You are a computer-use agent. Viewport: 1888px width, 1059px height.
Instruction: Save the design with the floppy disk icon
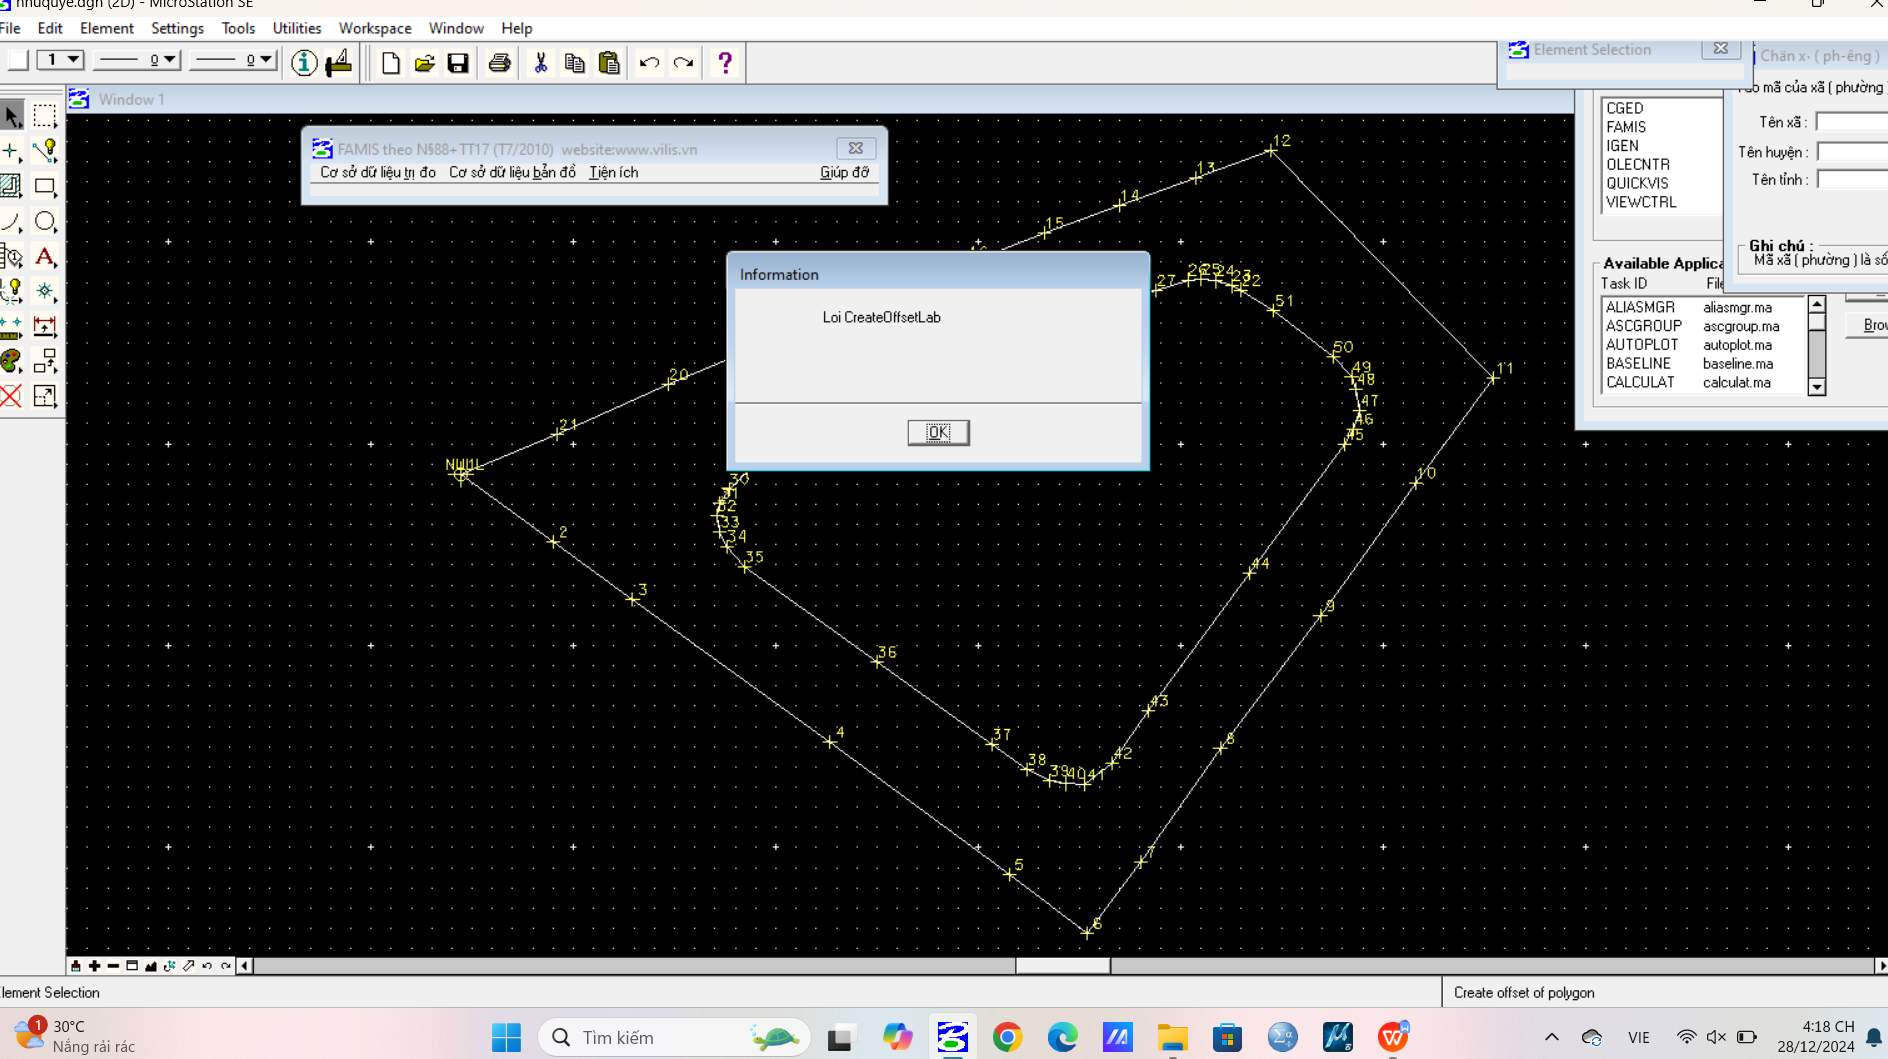(x=458, y=63)
